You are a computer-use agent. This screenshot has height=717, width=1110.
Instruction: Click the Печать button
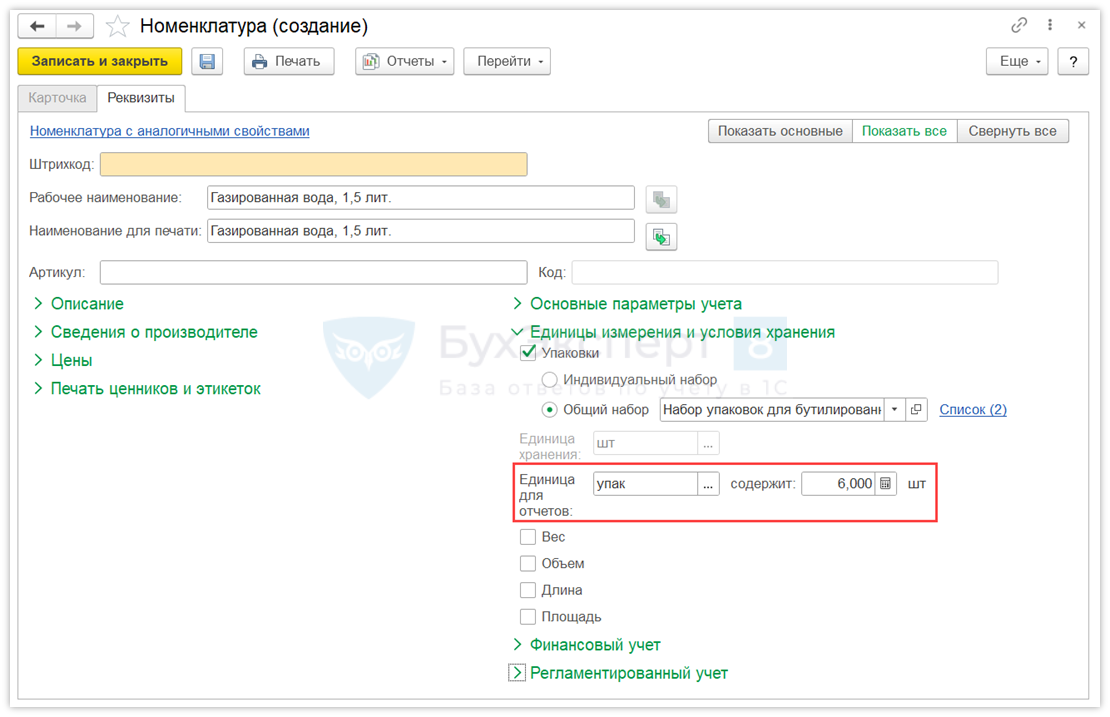coord(289,62)
